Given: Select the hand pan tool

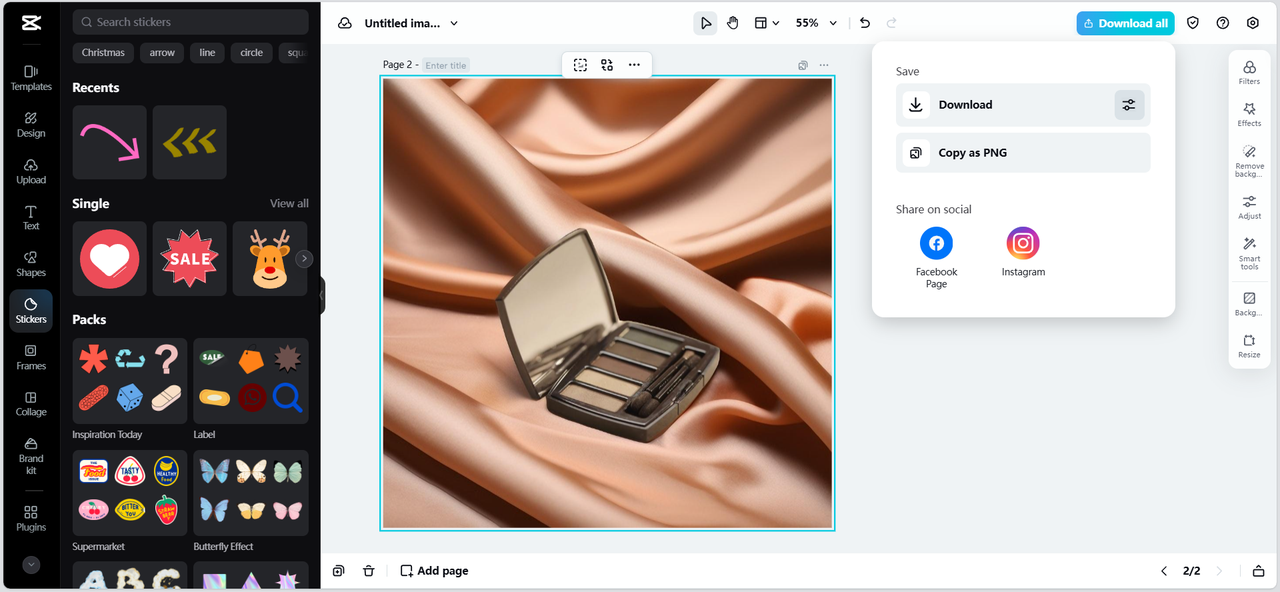Looking at the screenshot, I should (733, 23).
